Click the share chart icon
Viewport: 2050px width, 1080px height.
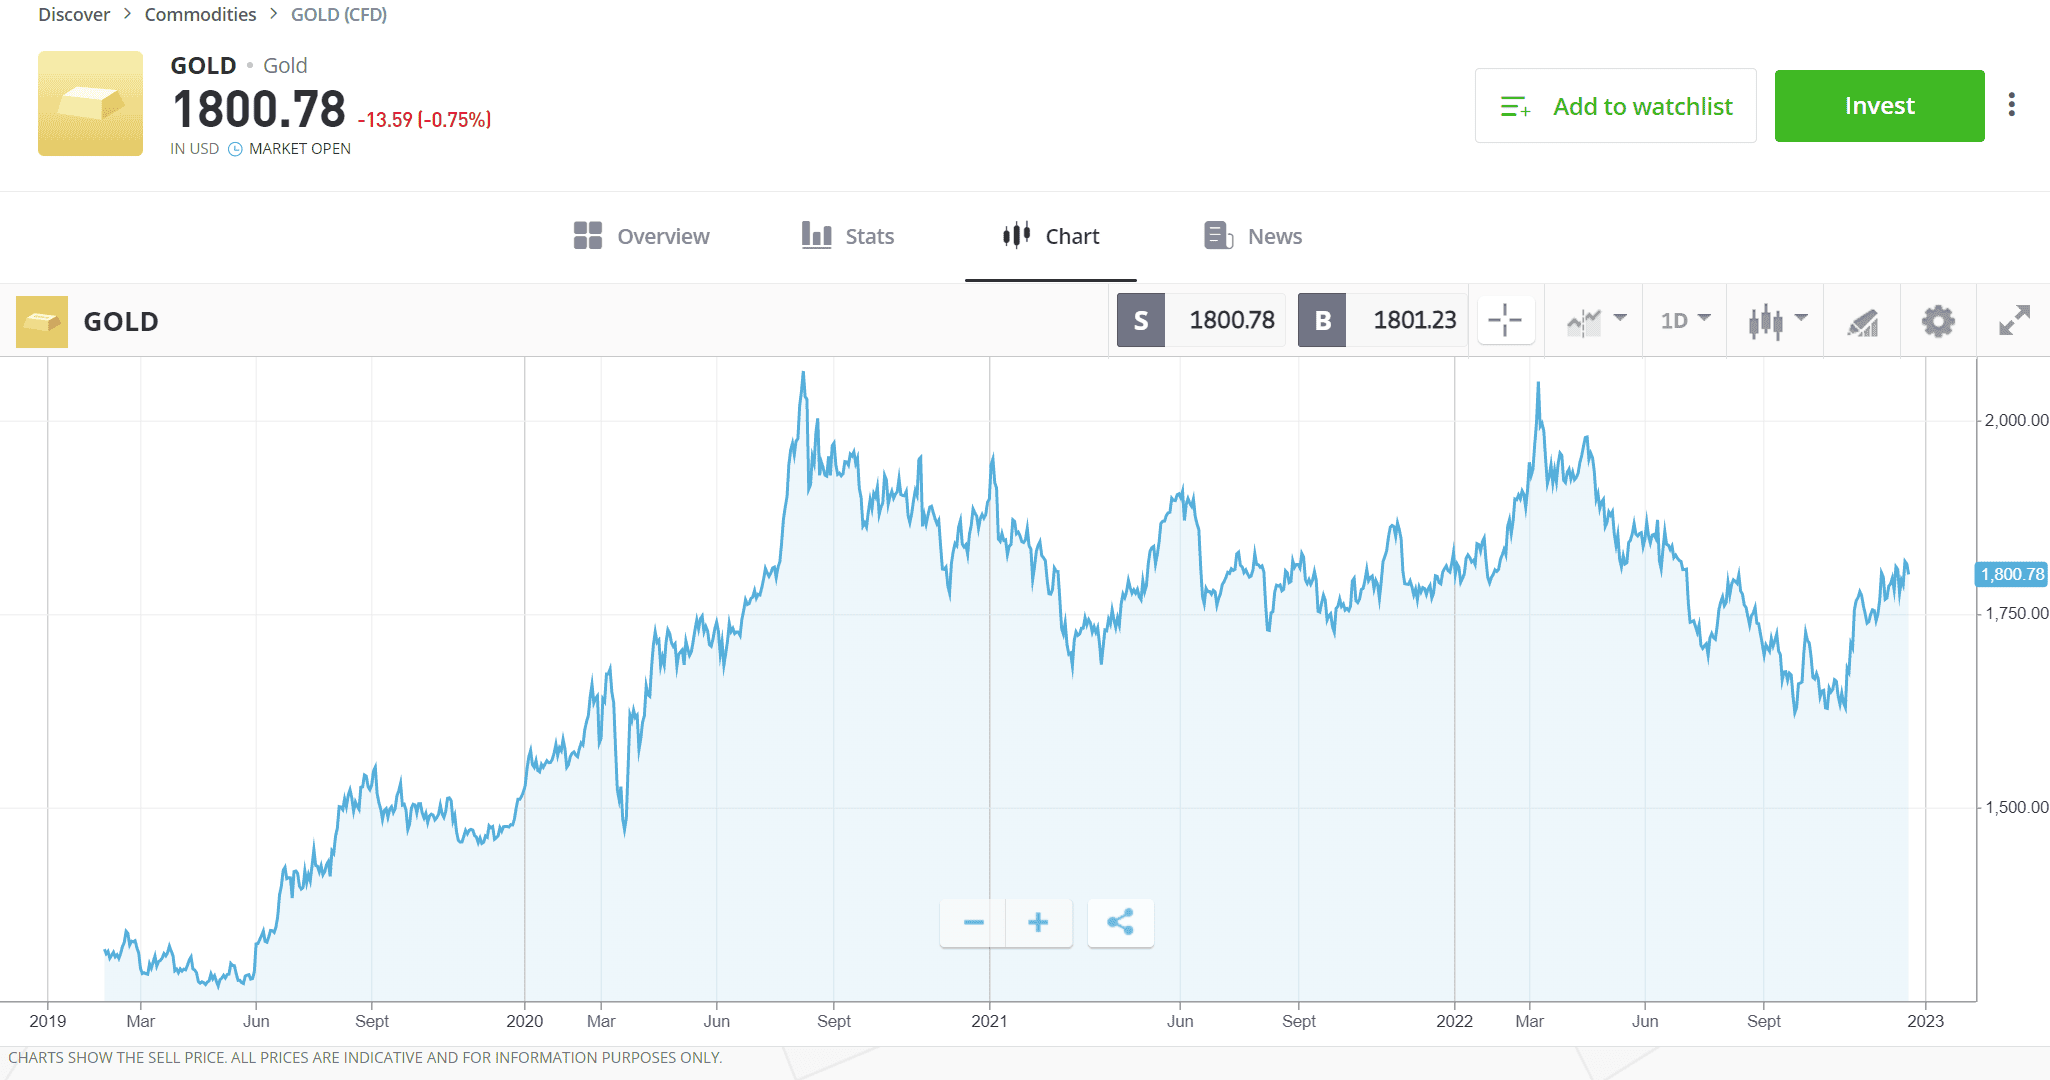[x=1120, y=922]
